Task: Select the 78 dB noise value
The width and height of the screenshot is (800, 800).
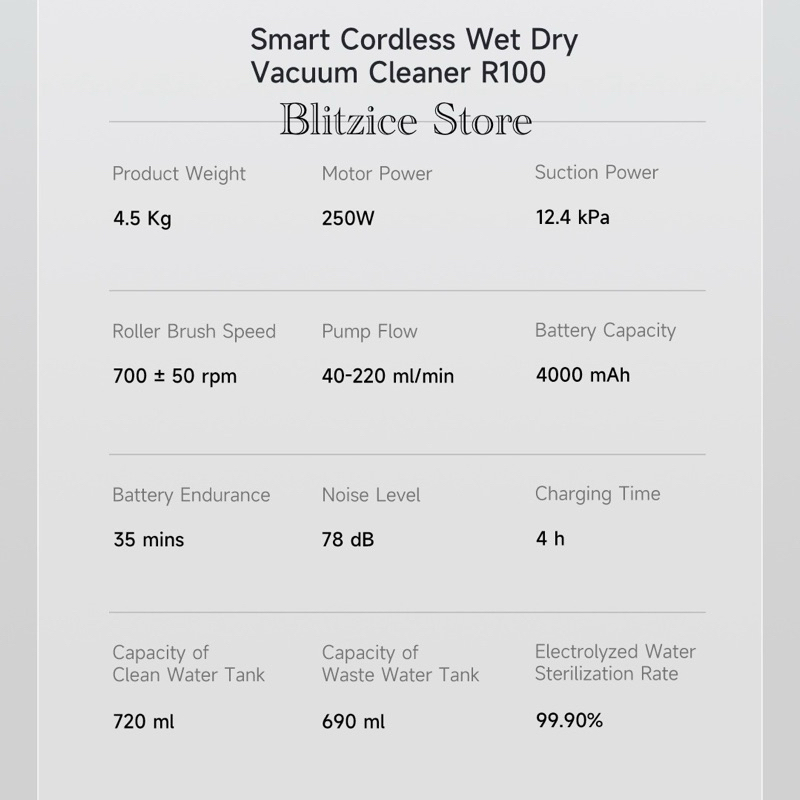Action: 347,539
